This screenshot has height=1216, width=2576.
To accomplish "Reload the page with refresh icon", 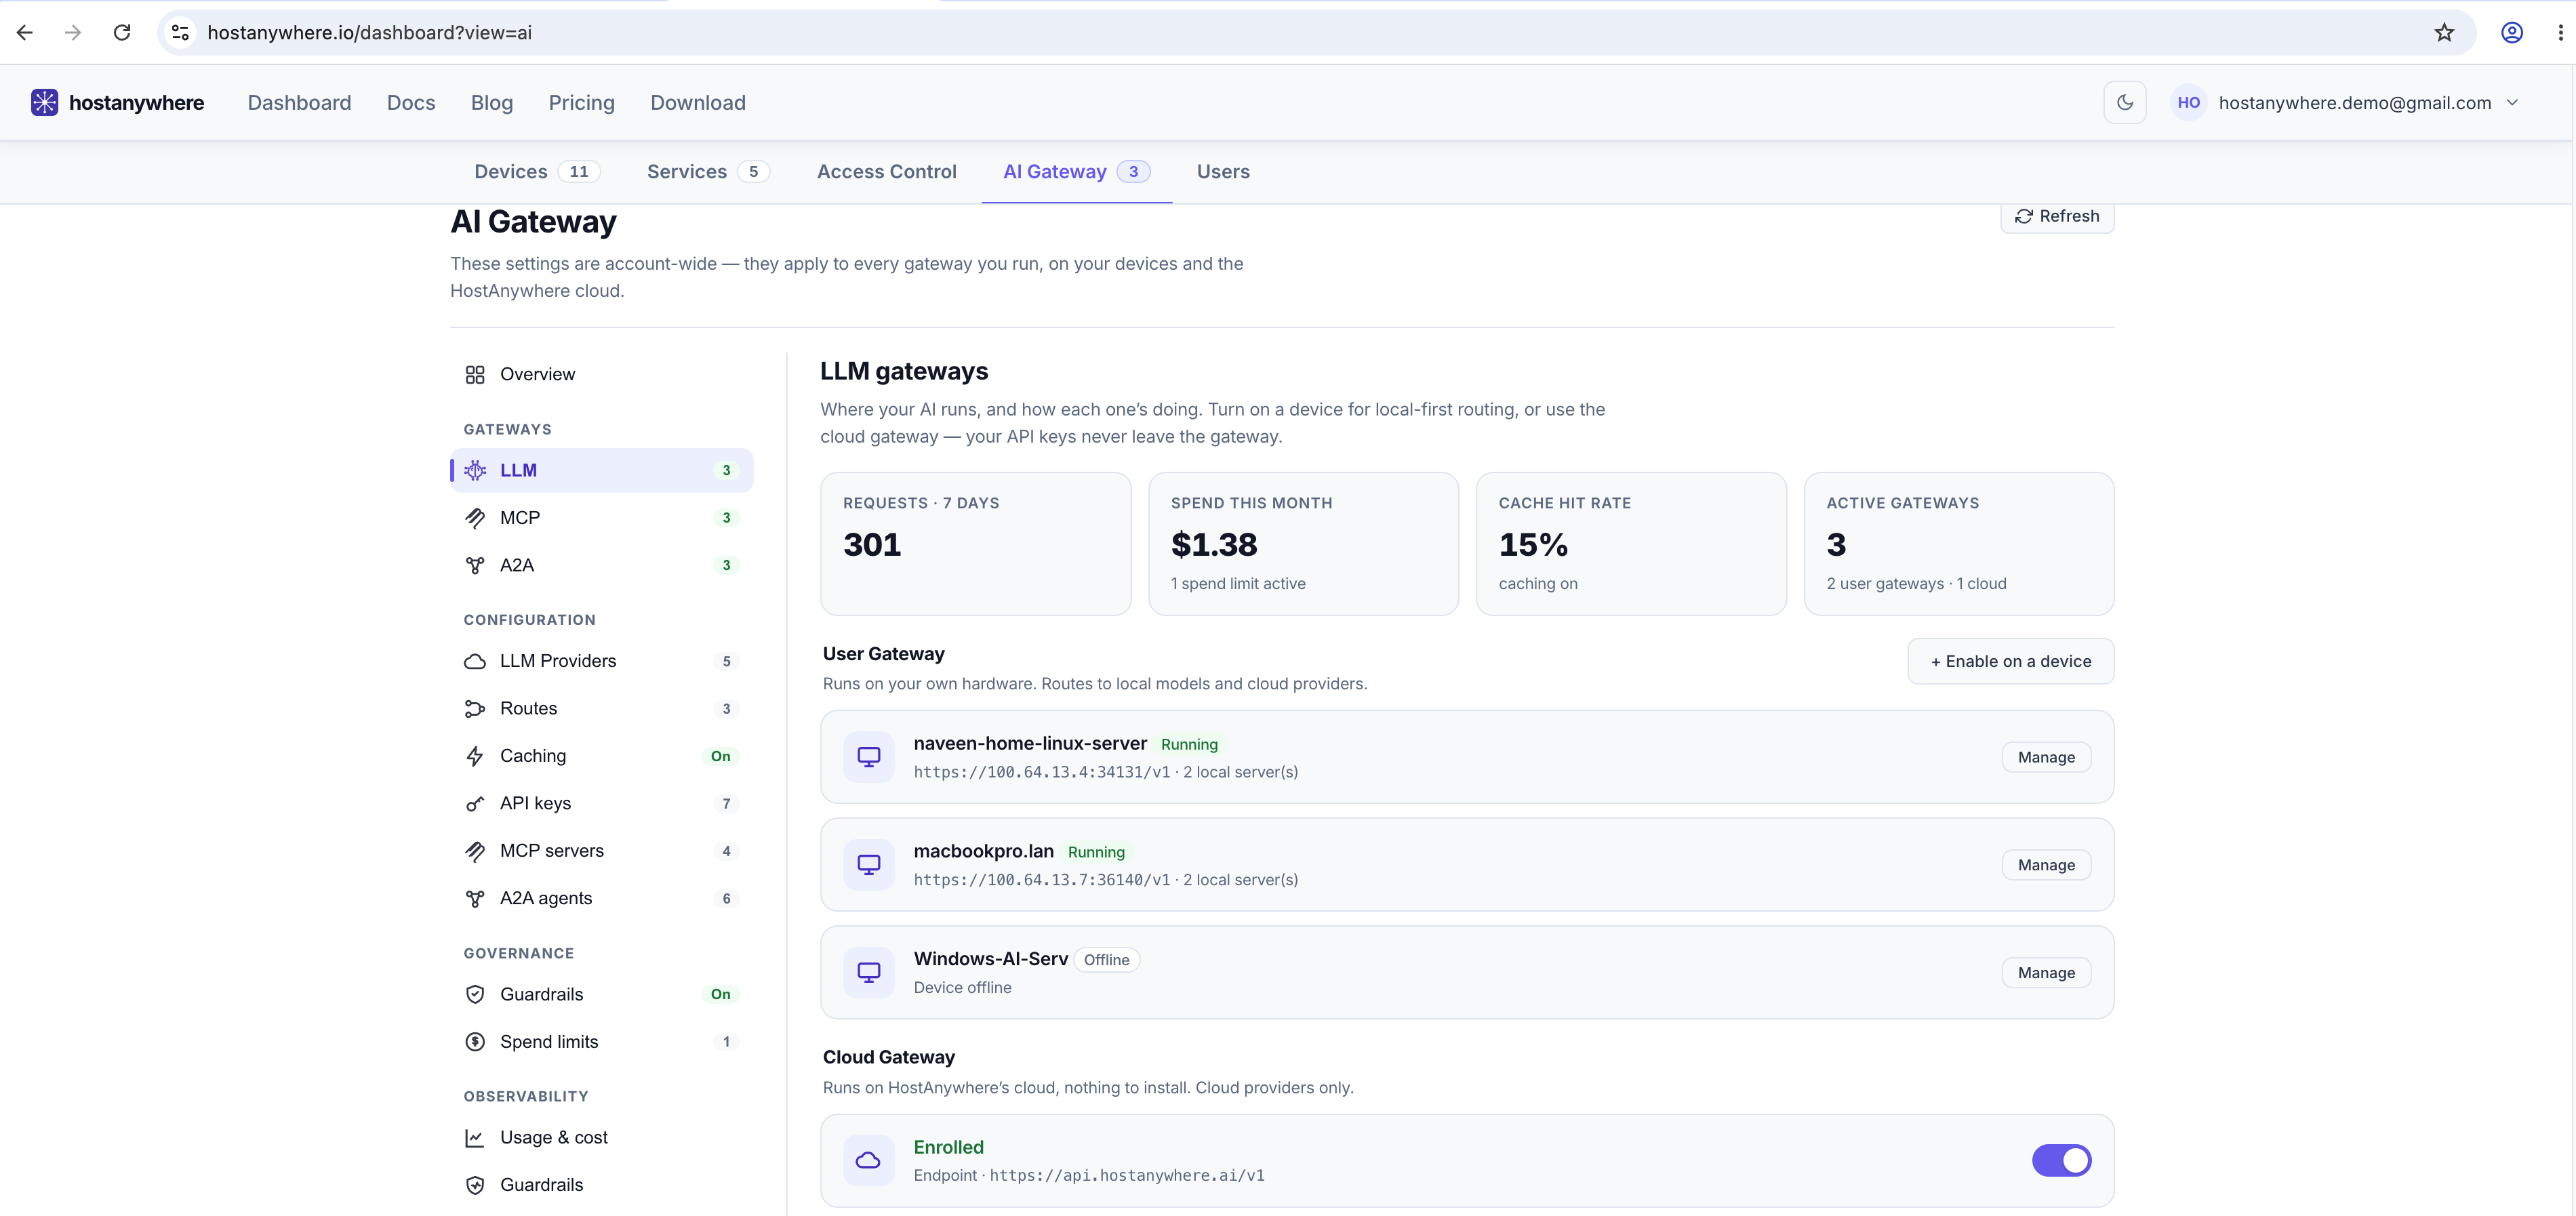I will (122, 32).
